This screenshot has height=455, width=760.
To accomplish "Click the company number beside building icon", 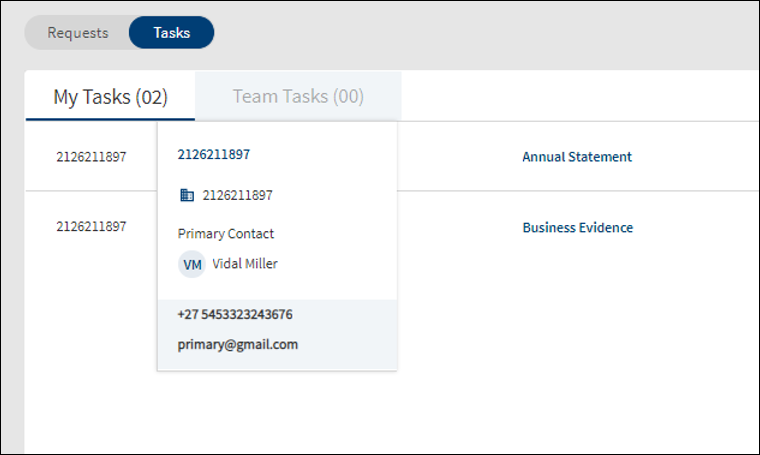I will click(238, 195).
